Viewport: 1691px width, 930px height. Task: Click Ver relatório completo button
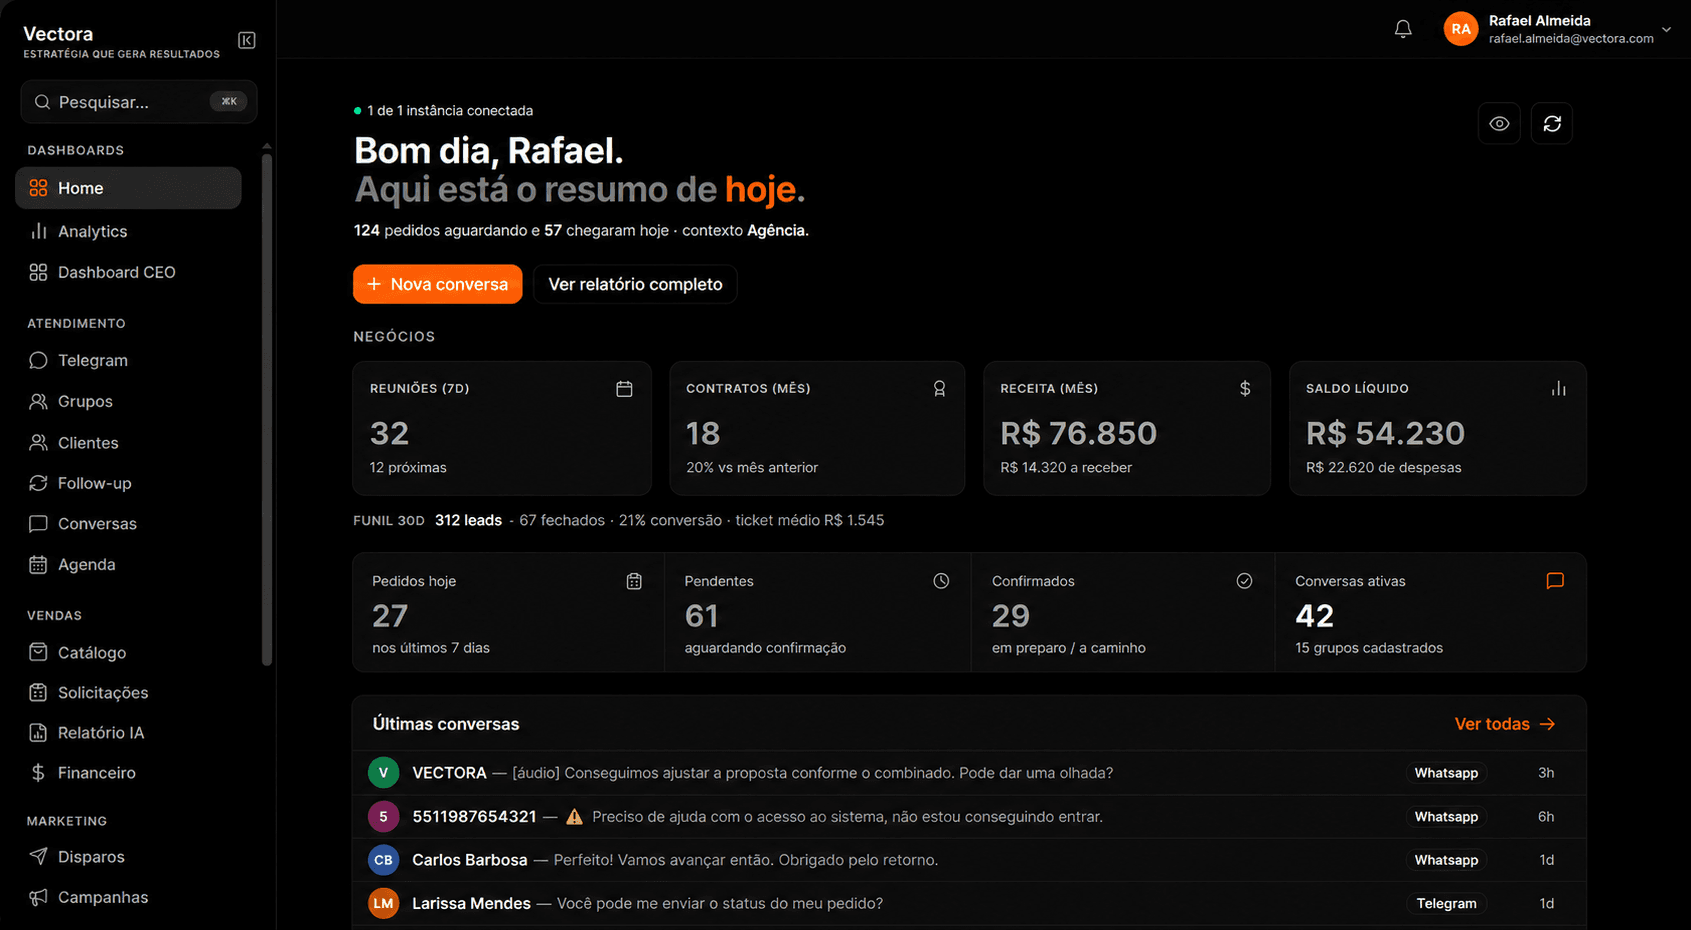[x=635, y=284]
